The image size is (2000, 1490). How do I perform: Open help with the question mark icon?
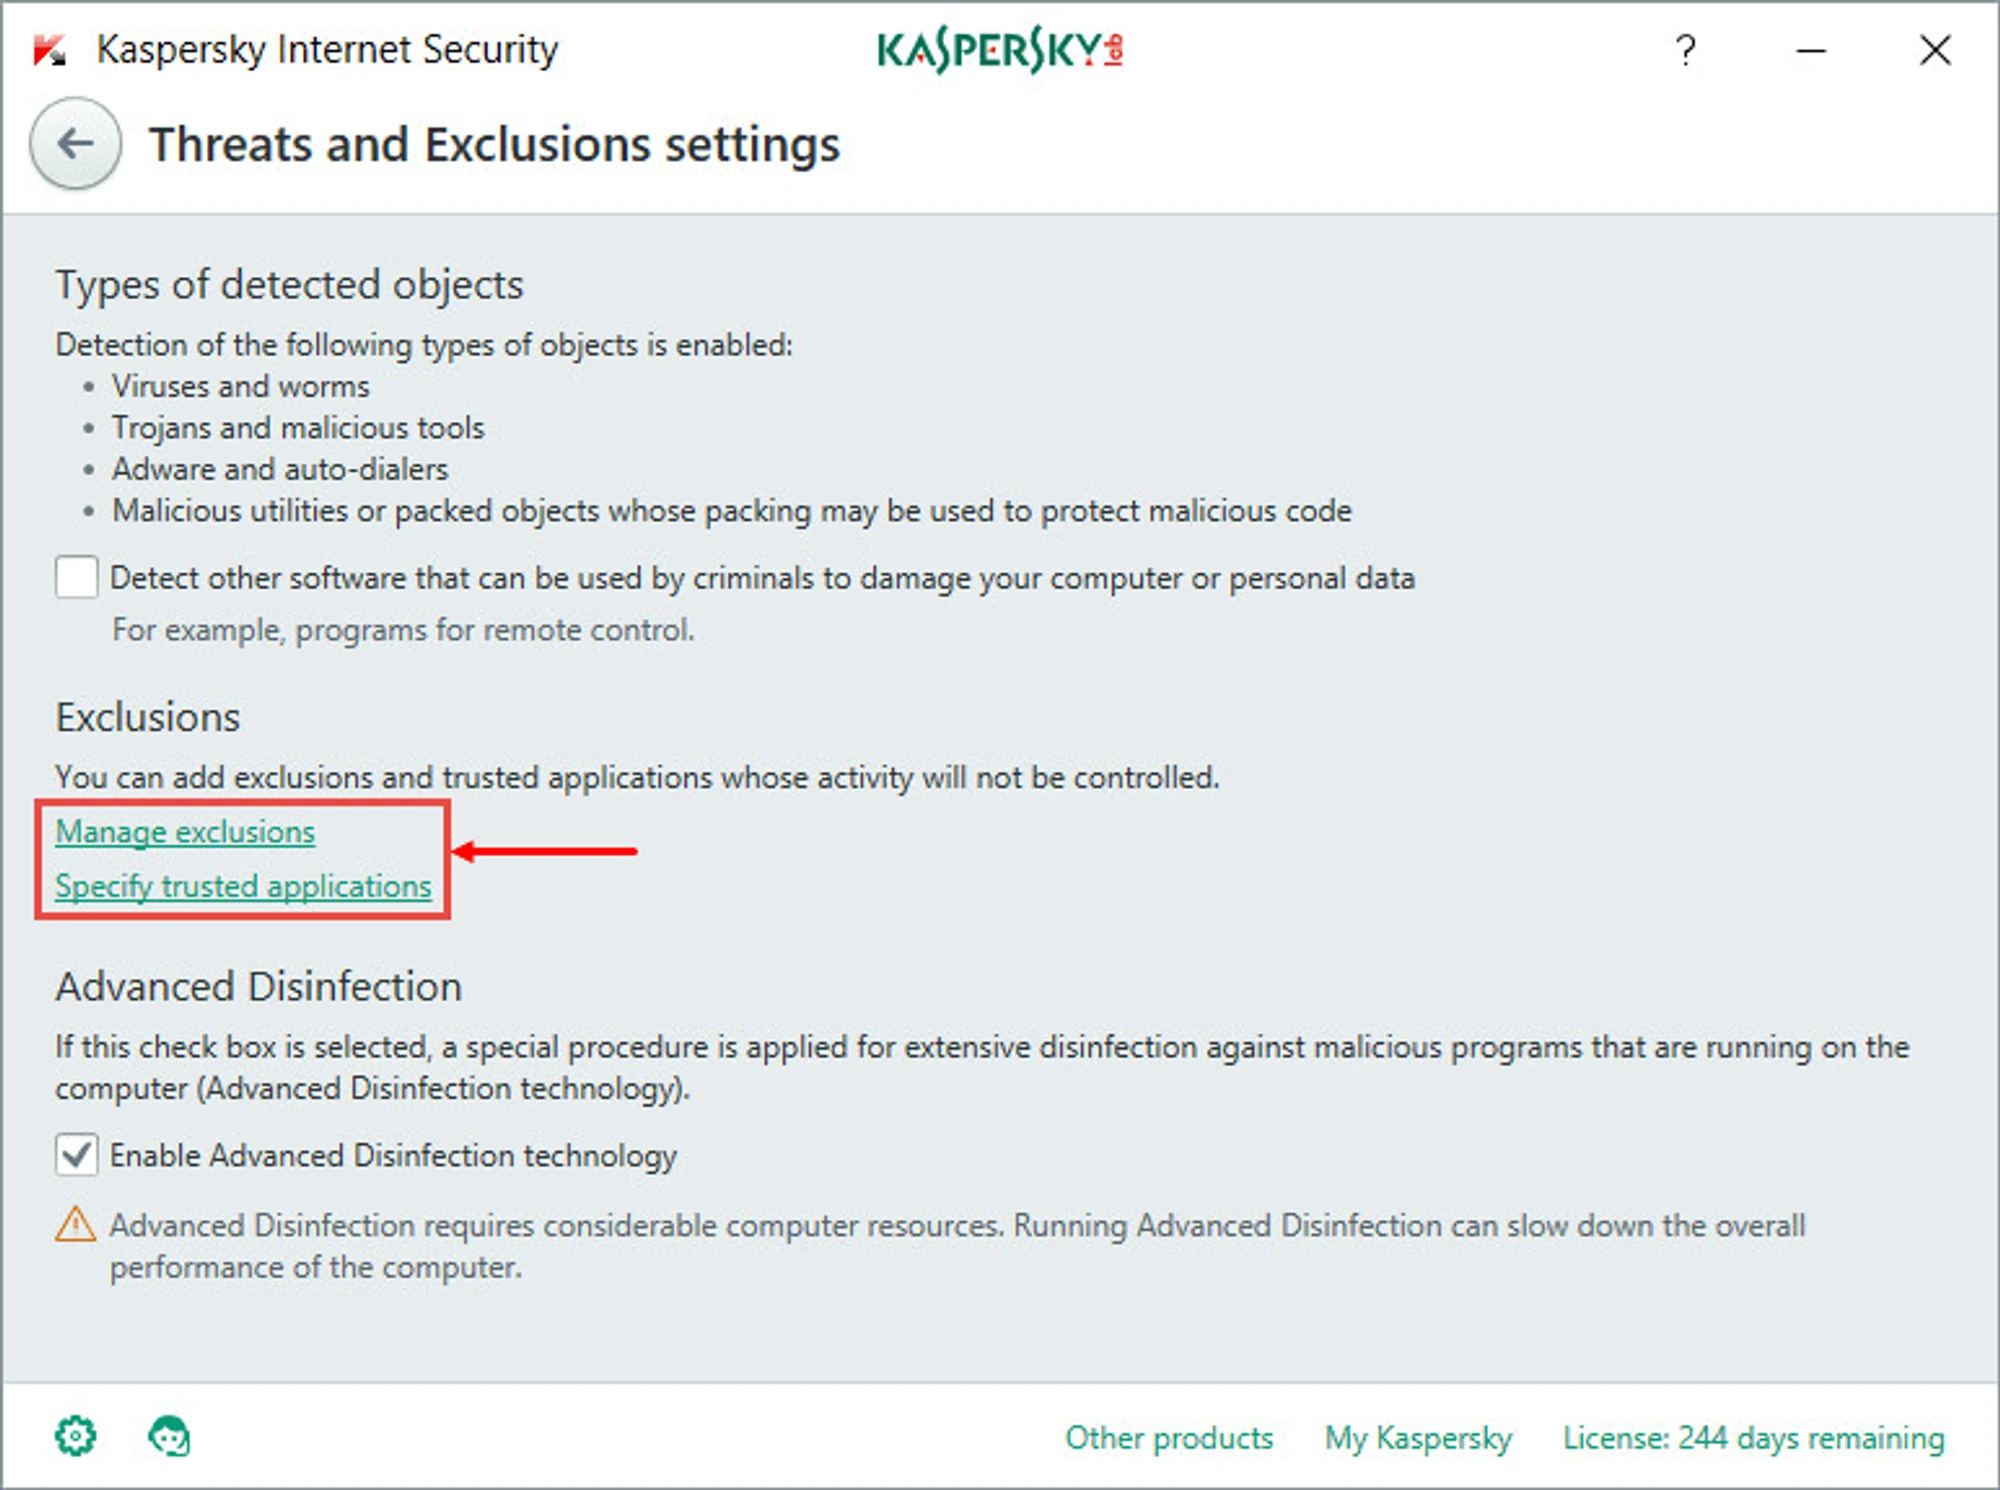[1685, 50]
